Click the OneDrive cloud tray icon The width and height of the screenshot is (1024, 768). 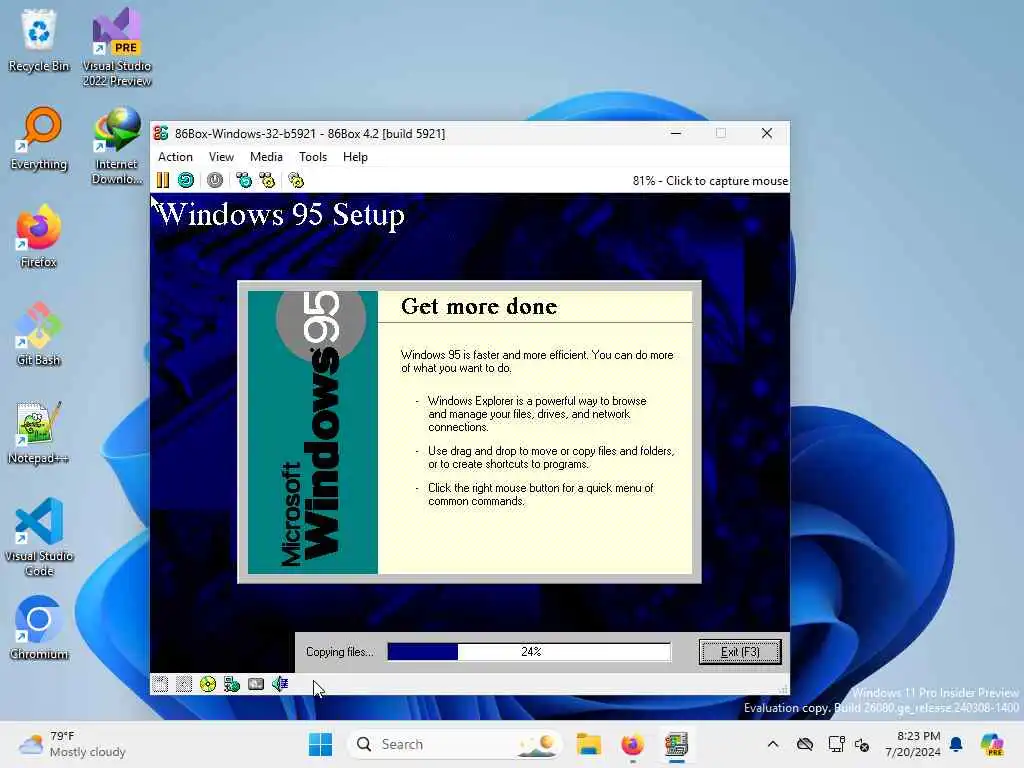click(805, 744)
